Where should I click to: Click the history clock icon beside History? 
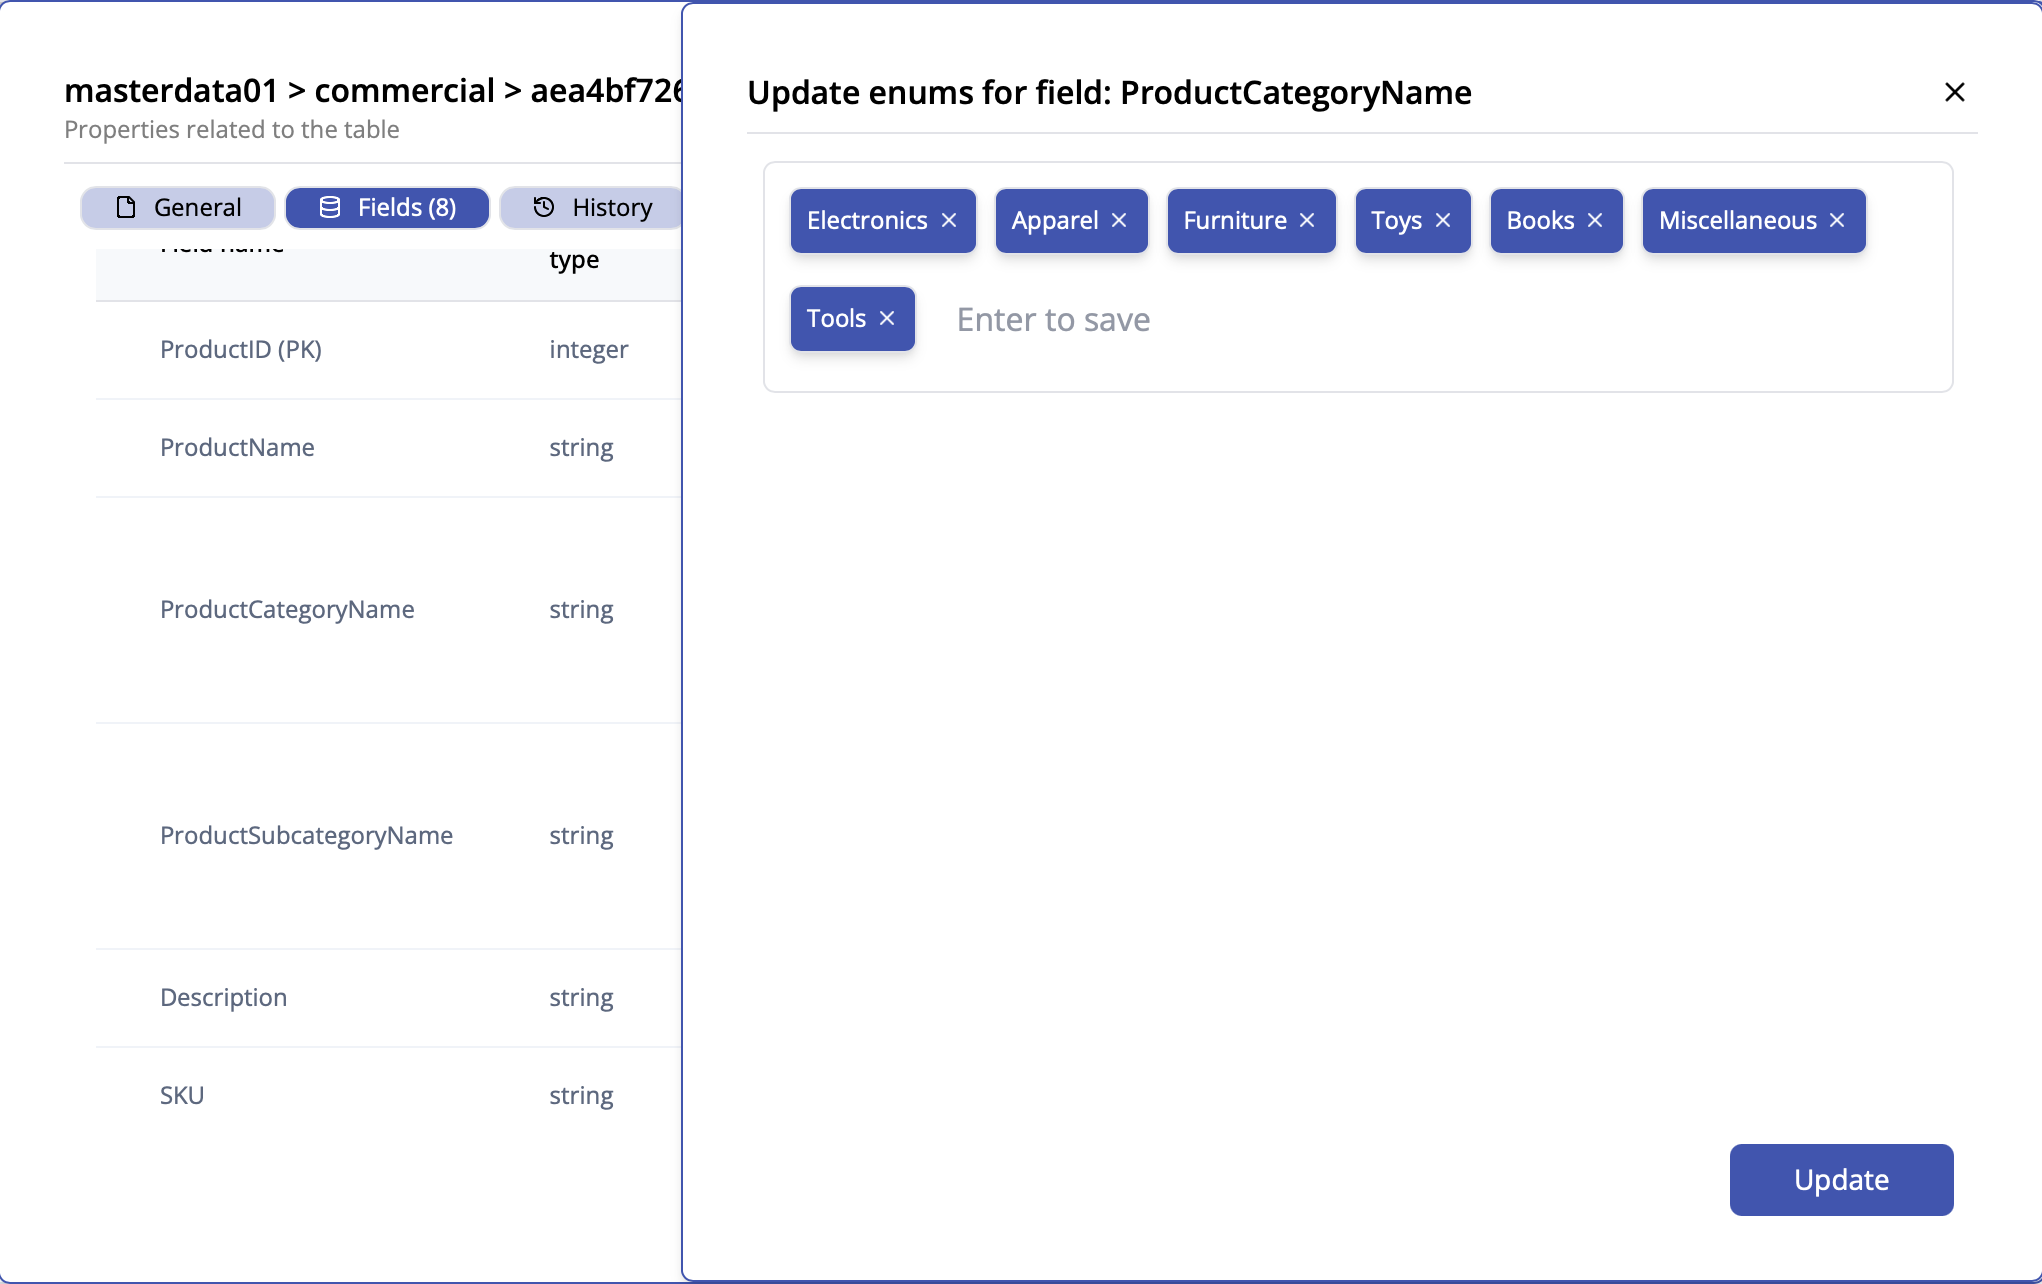tap(543, 207)
